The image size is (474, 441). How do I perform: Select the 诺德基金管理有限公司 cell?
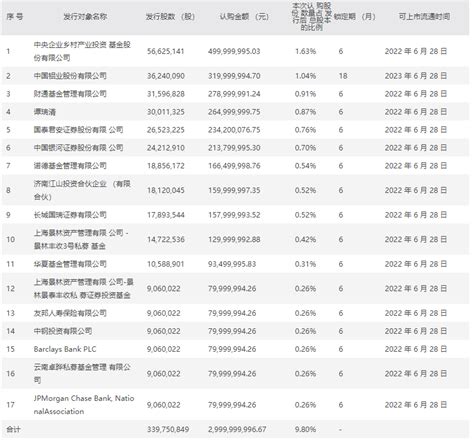click(x=70, y=166)
